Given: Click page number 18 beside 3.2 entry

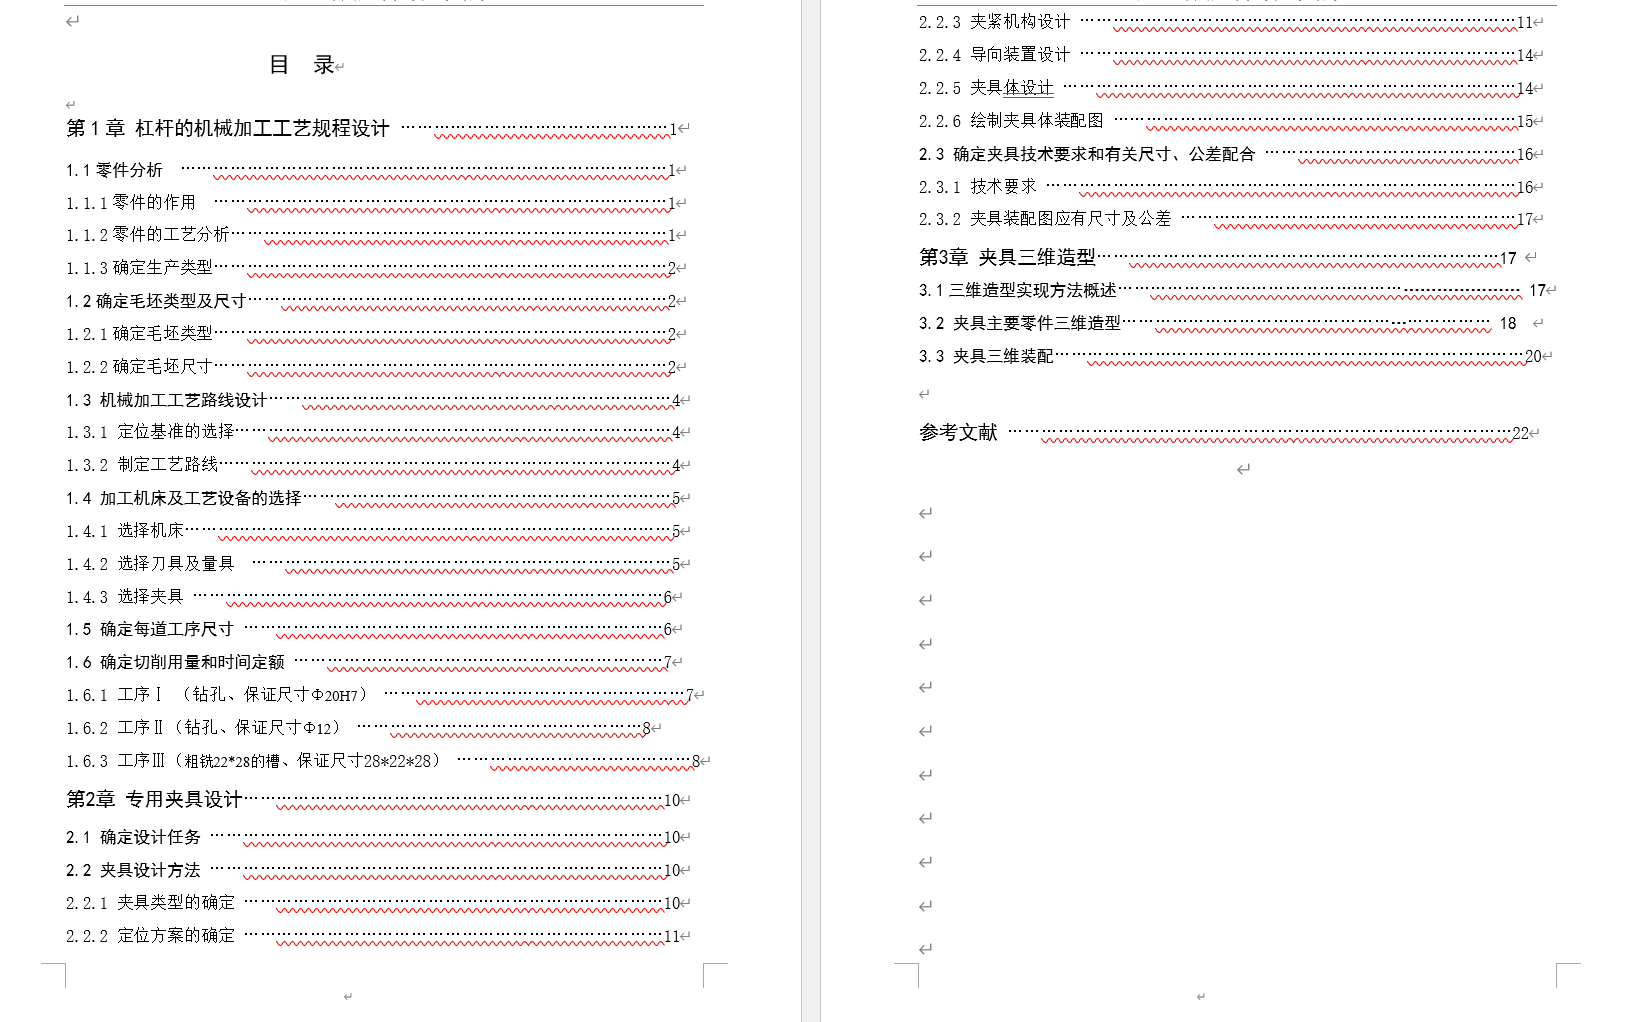Looking at the screenshot, I should [1508, 323].
